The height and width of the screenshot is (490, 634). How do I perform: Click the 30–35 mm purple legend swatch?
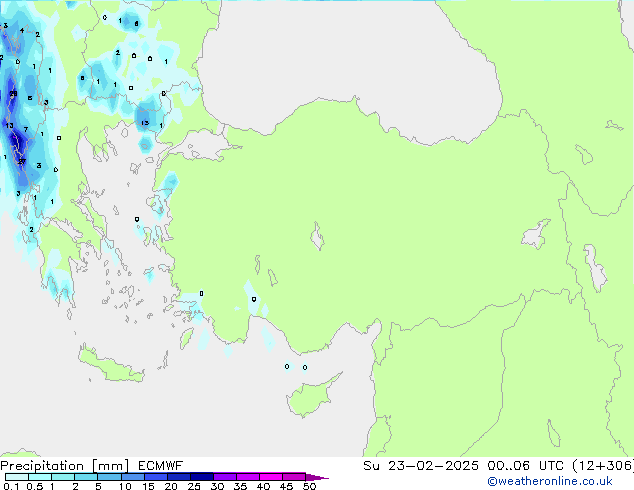point(224,477)
